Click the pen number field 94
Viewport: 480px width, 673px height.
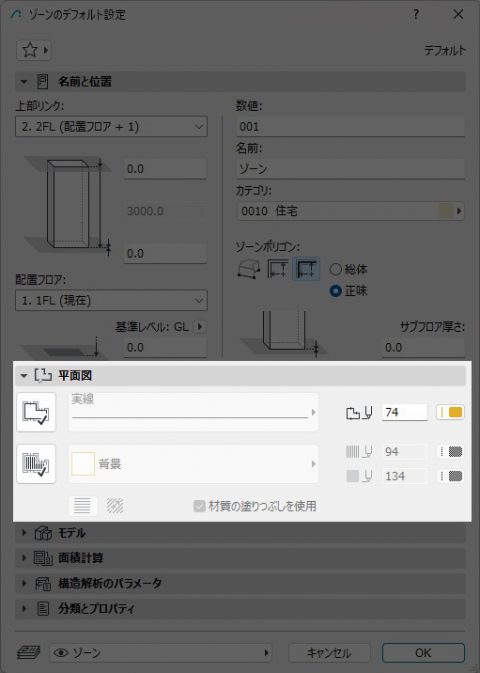tap(404, 452)
